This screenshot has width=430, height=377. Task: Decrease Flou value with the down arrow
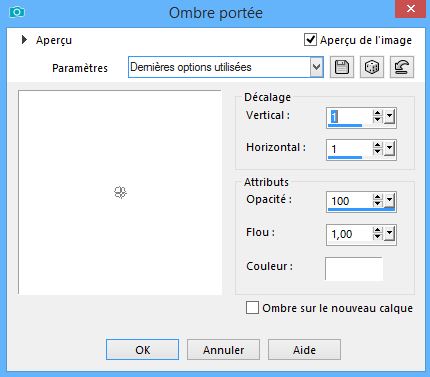[x=377, y=237]
